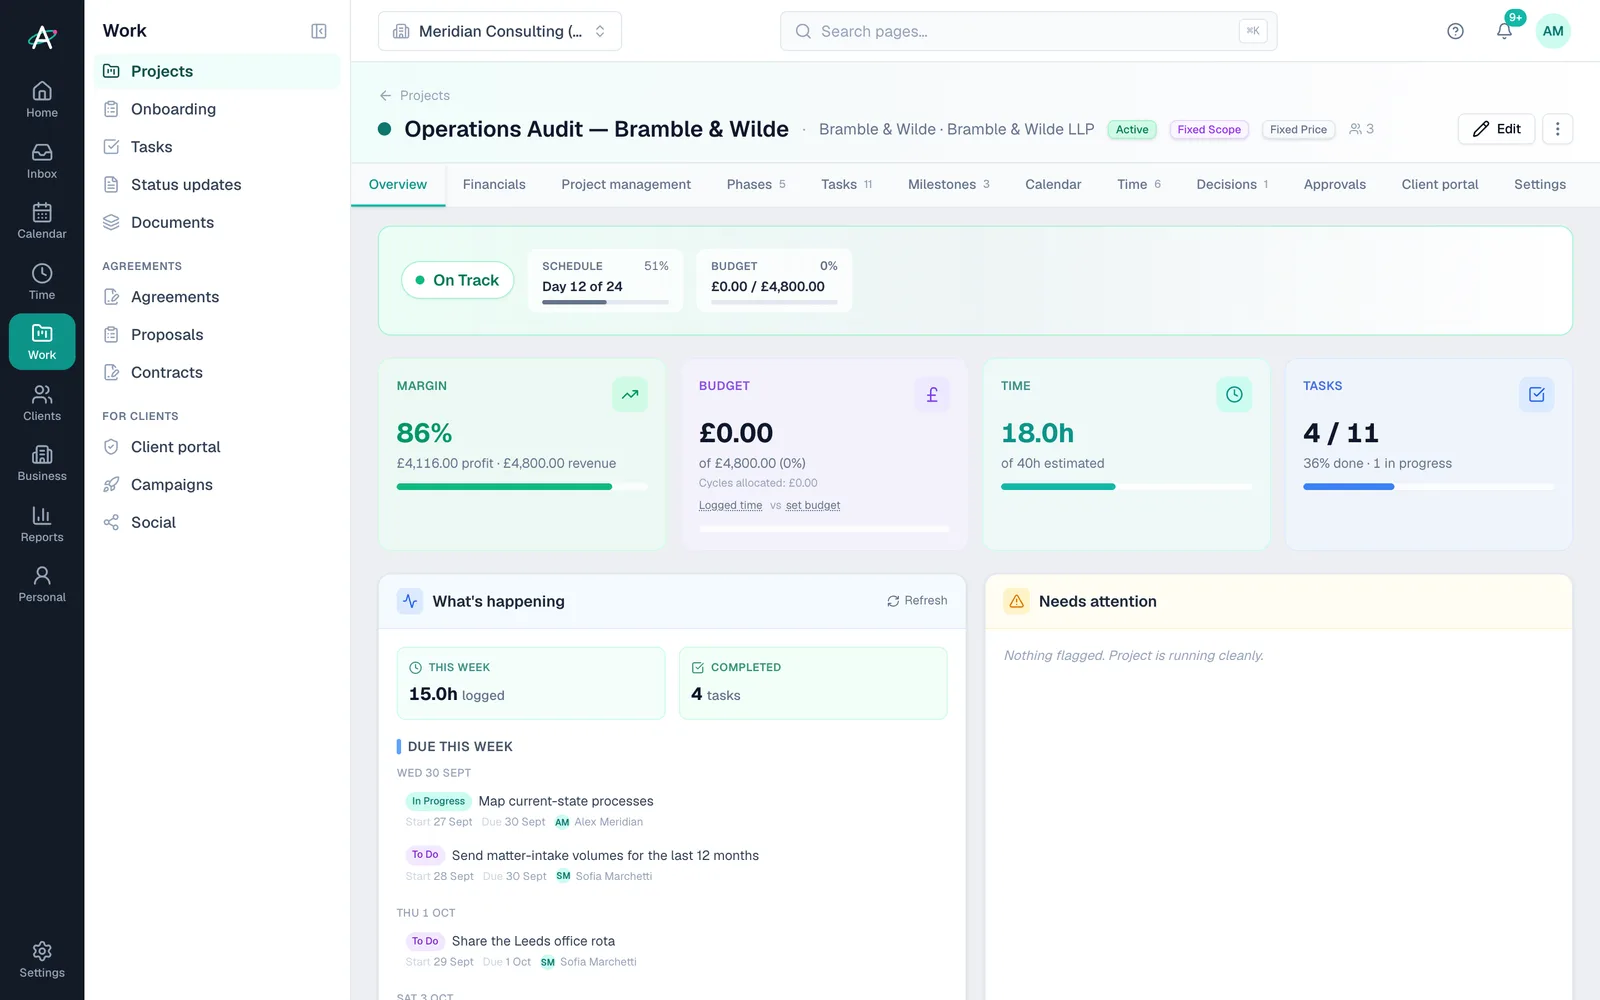Go to Calendar in the left rail
The width and height of the screenshot is (1600, 1000).
coord(42,220)
